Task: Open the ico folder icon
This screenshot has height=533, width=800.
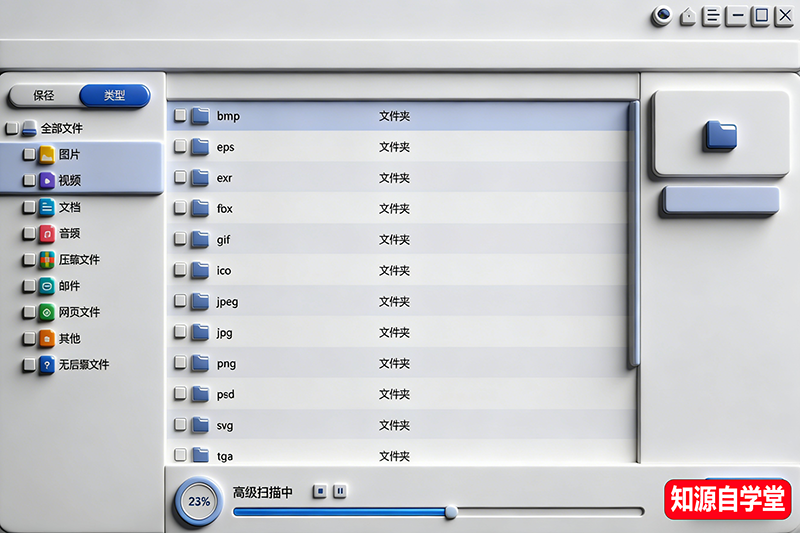Action: pos(200,270)
